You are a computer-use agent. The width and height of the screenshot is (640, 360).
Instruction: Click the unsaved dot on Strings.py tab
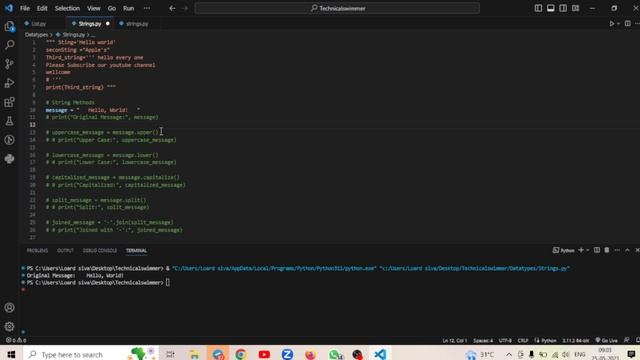click(x=108, y=24)
